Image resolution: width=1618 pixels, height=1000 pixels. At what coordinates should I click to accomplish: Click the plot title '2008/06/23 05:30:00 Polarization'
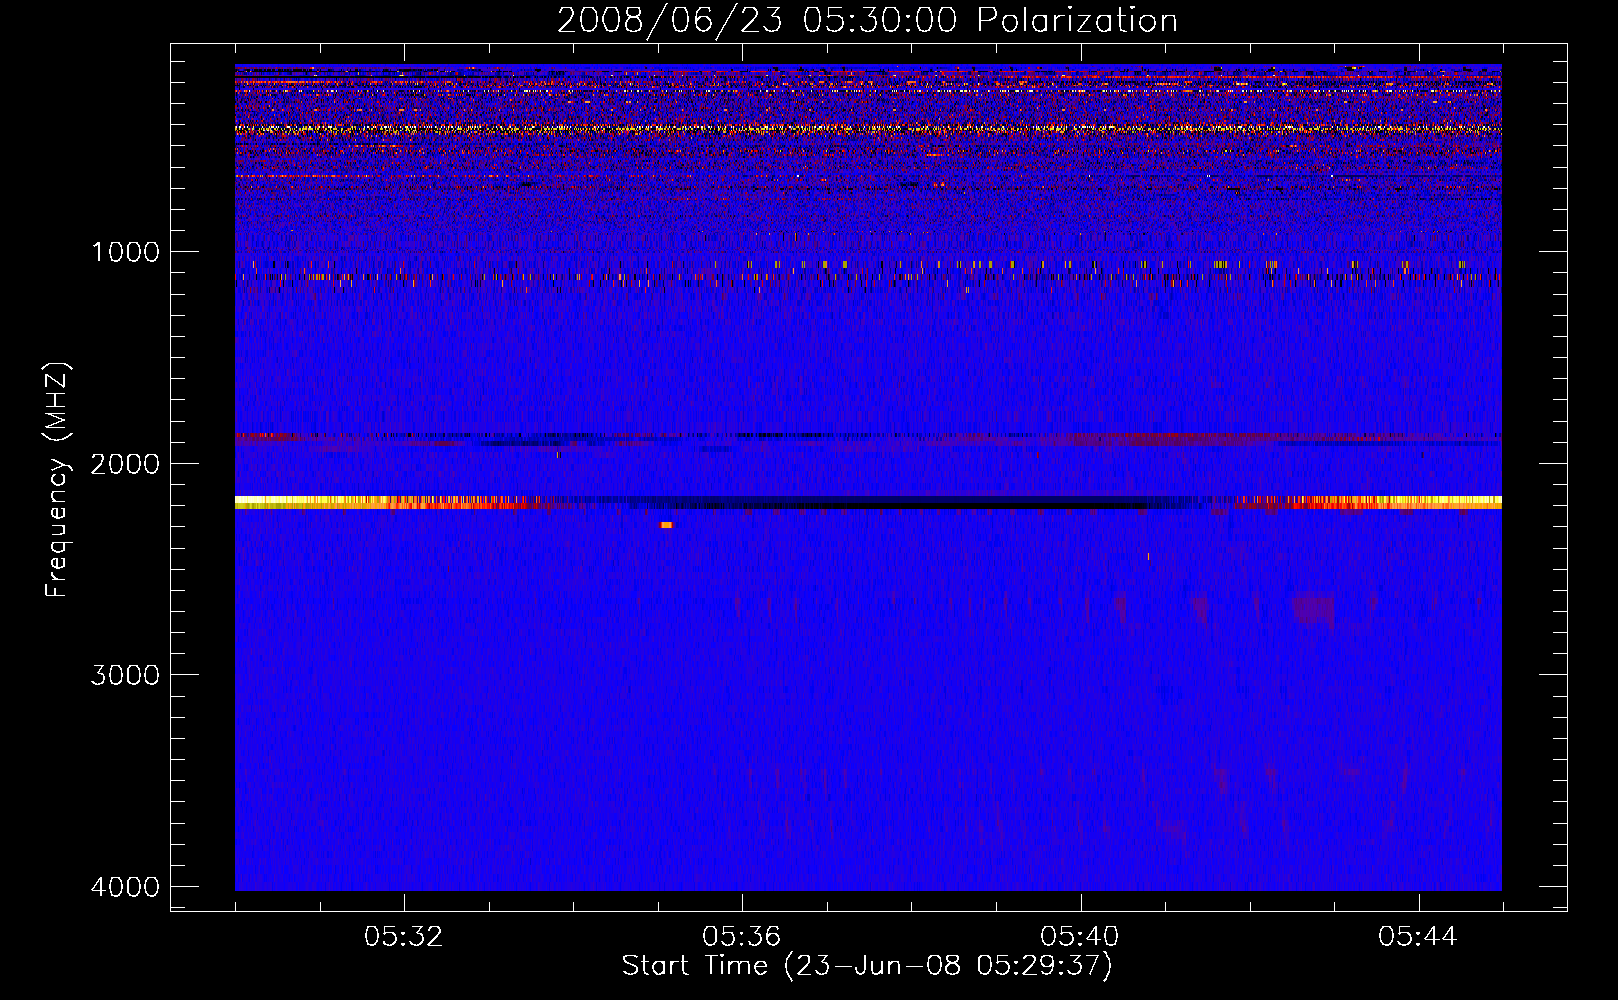pos(867,21)
